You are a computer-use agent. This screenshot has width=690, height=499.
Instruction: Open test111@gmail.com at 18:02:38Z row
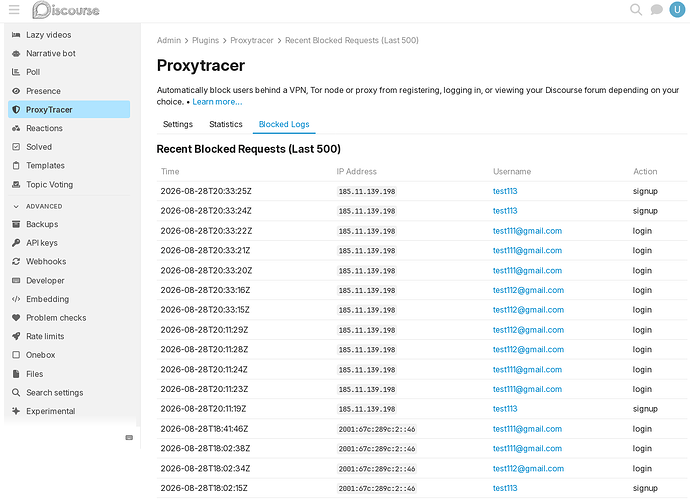point(527,449)
